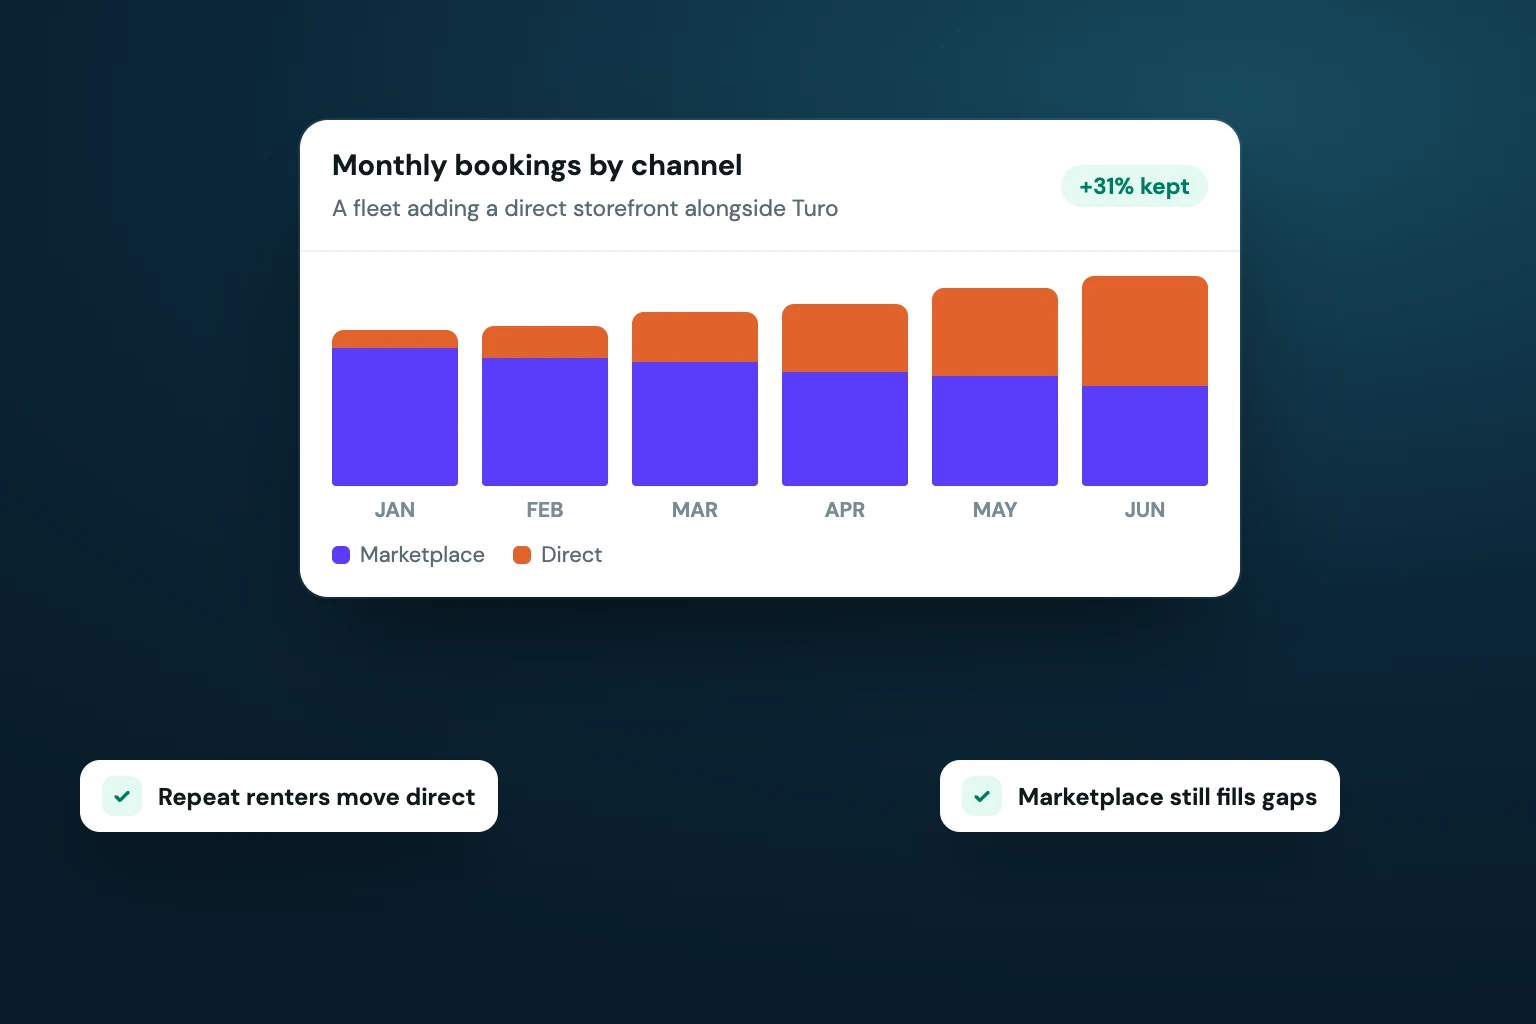
Task: Click the purple Marketplace segment of the MAR bar
Action: (x=695, y=424)
